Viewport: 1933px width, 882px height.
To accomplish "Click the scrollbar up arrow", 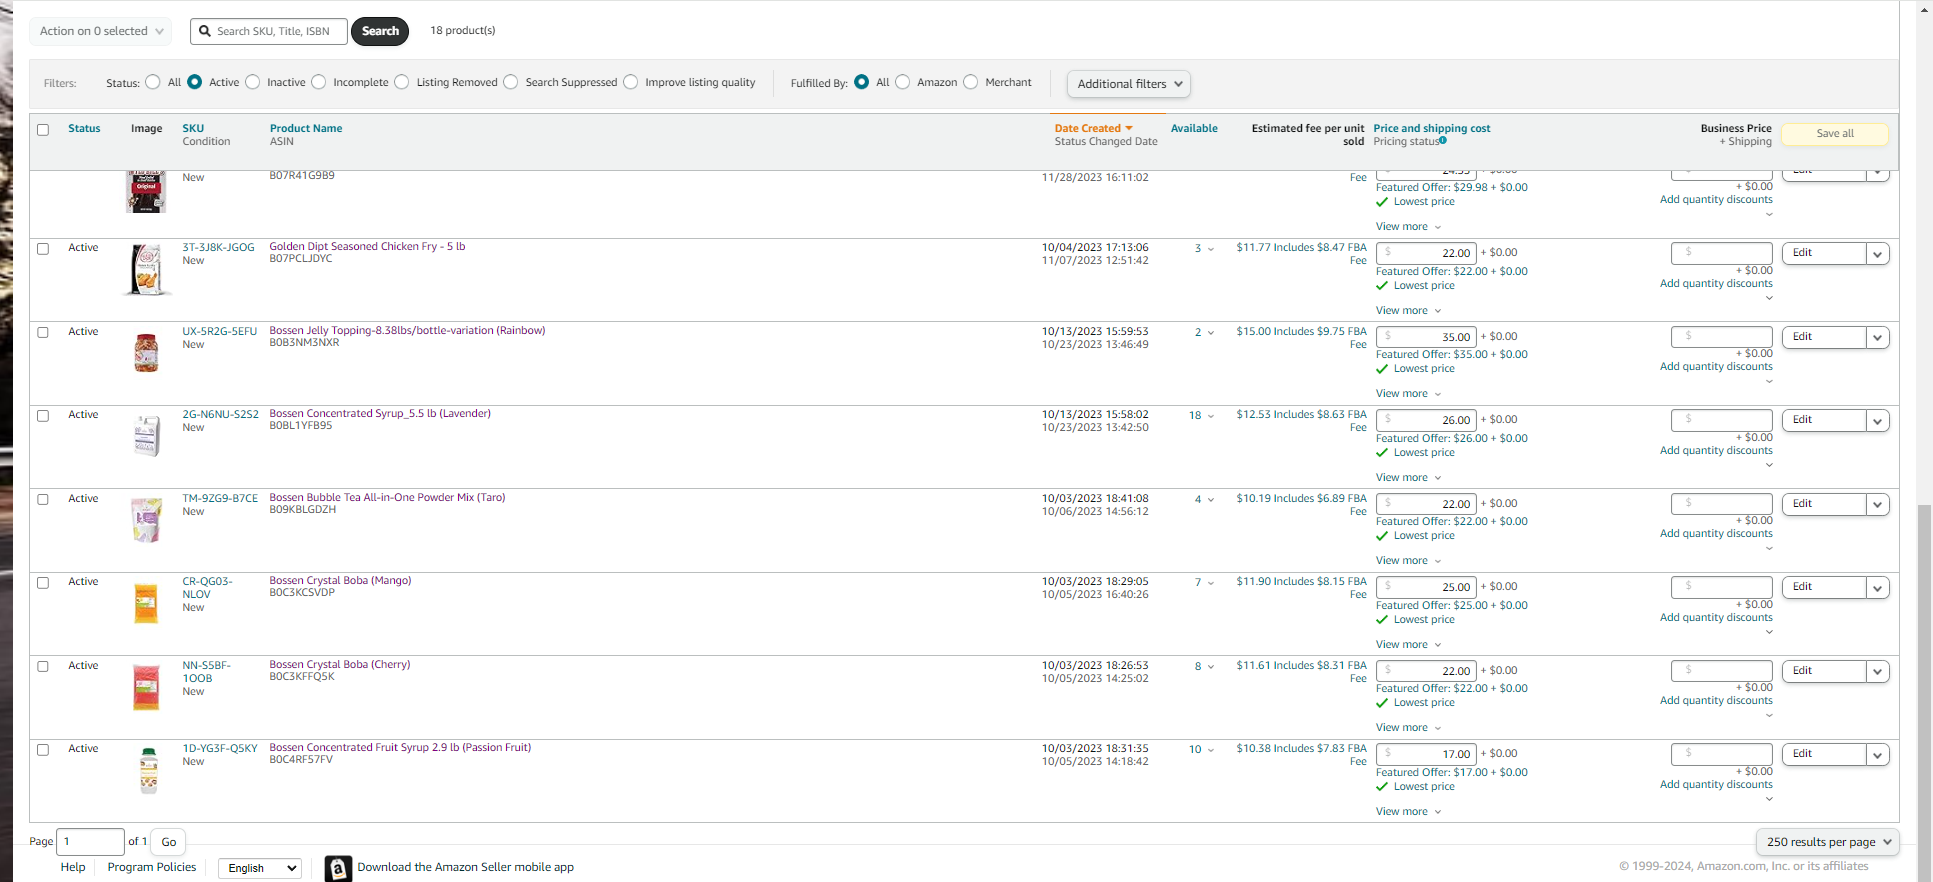I will point(1924,9).
